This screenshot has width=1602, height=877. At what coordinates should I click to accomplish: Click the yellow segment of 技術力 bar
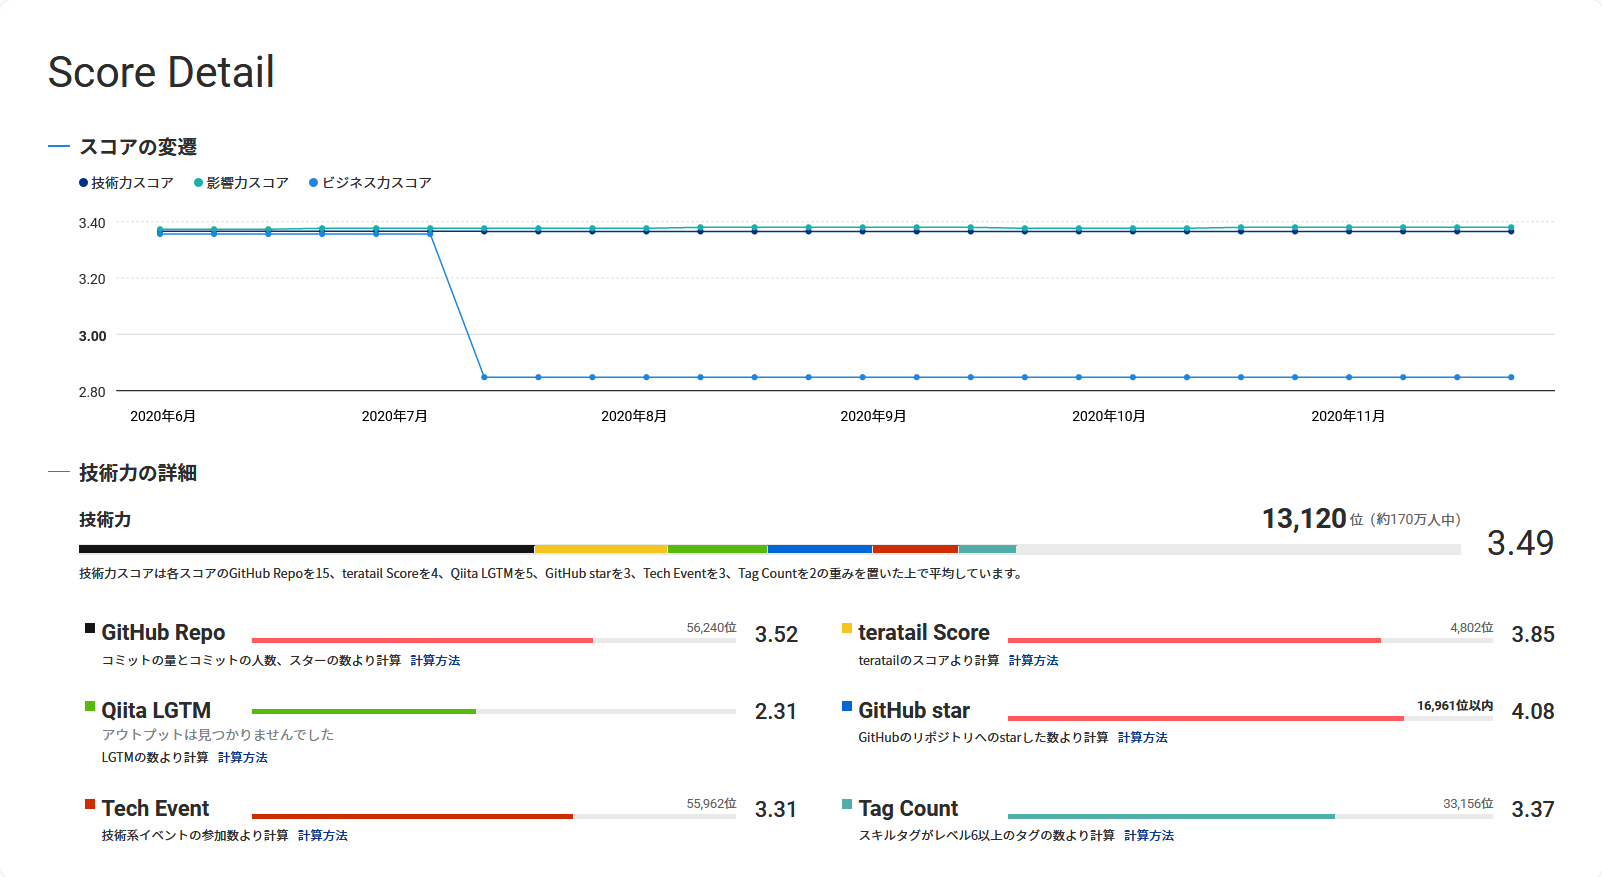tap(600, 549)
